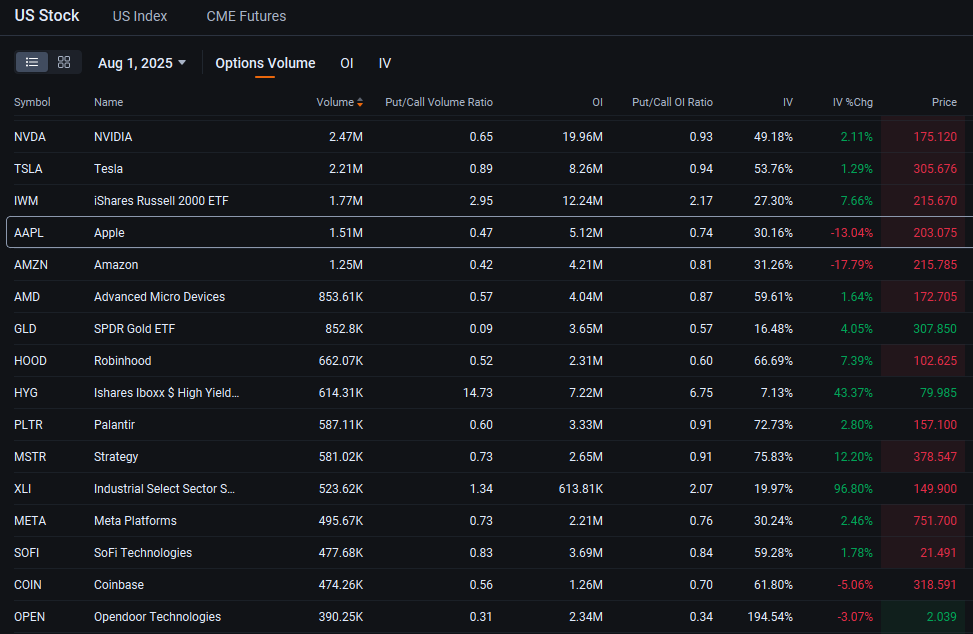The image size is (973, 634).
Task: Sort by Name column header
Action: pyautogui.click(x=109, y=102)
